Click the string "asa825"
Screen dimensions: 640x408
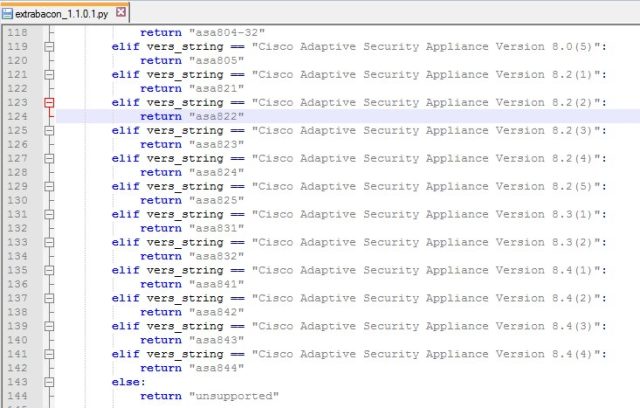pyautogui.click(x=216, y=200)
